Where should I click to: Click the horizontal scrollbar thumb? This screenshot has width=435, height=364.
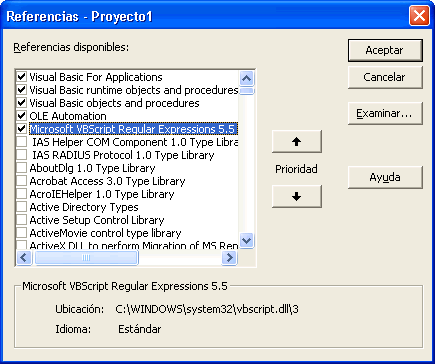pos(86,258)
